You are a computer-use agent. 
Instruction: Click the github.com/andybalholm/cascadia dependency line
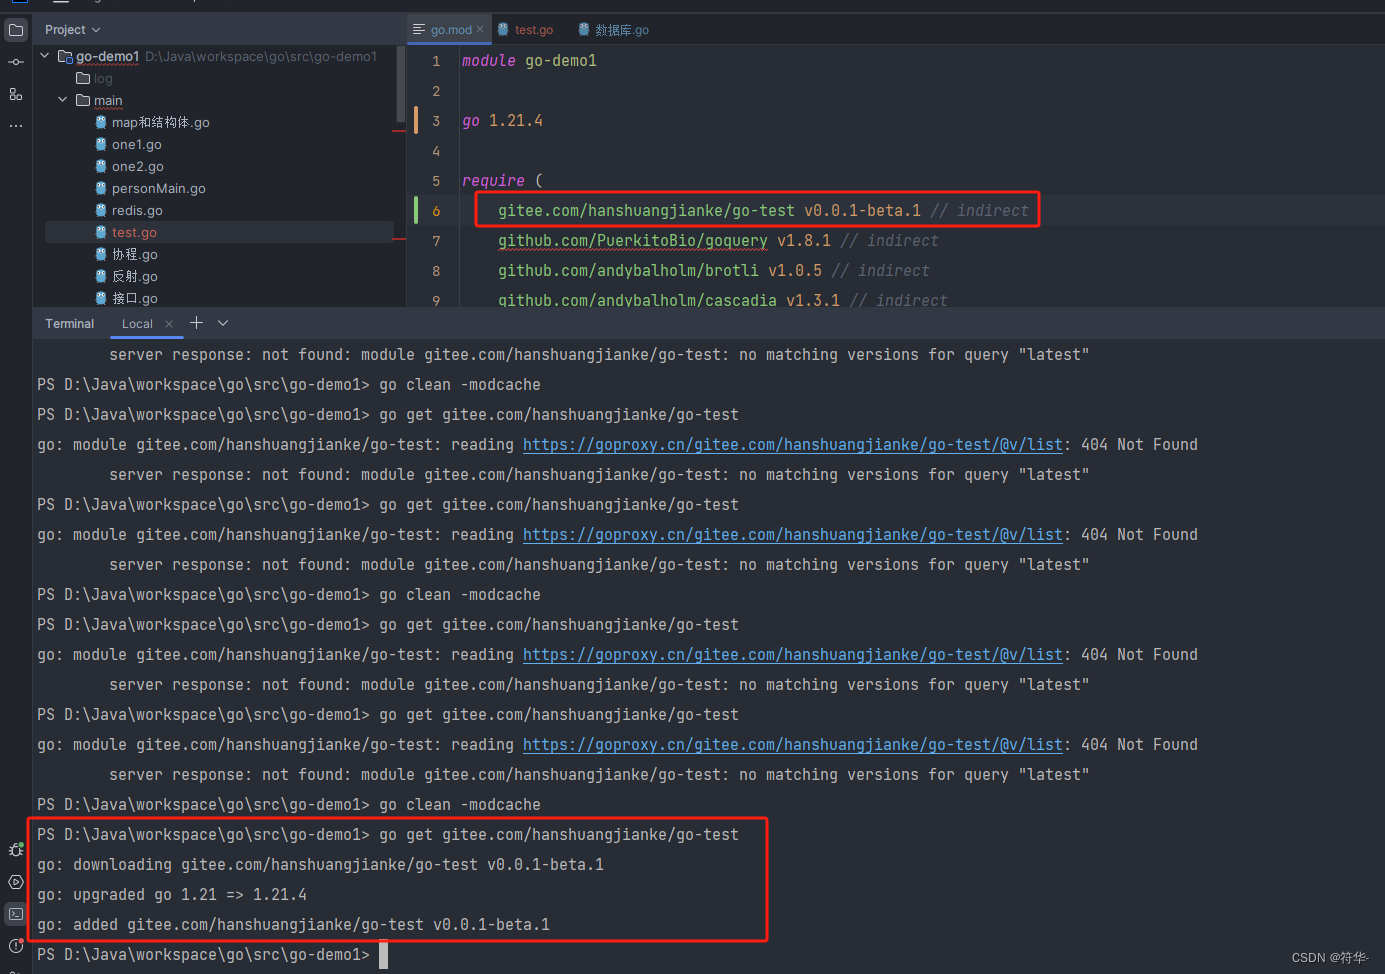[723, 300]
